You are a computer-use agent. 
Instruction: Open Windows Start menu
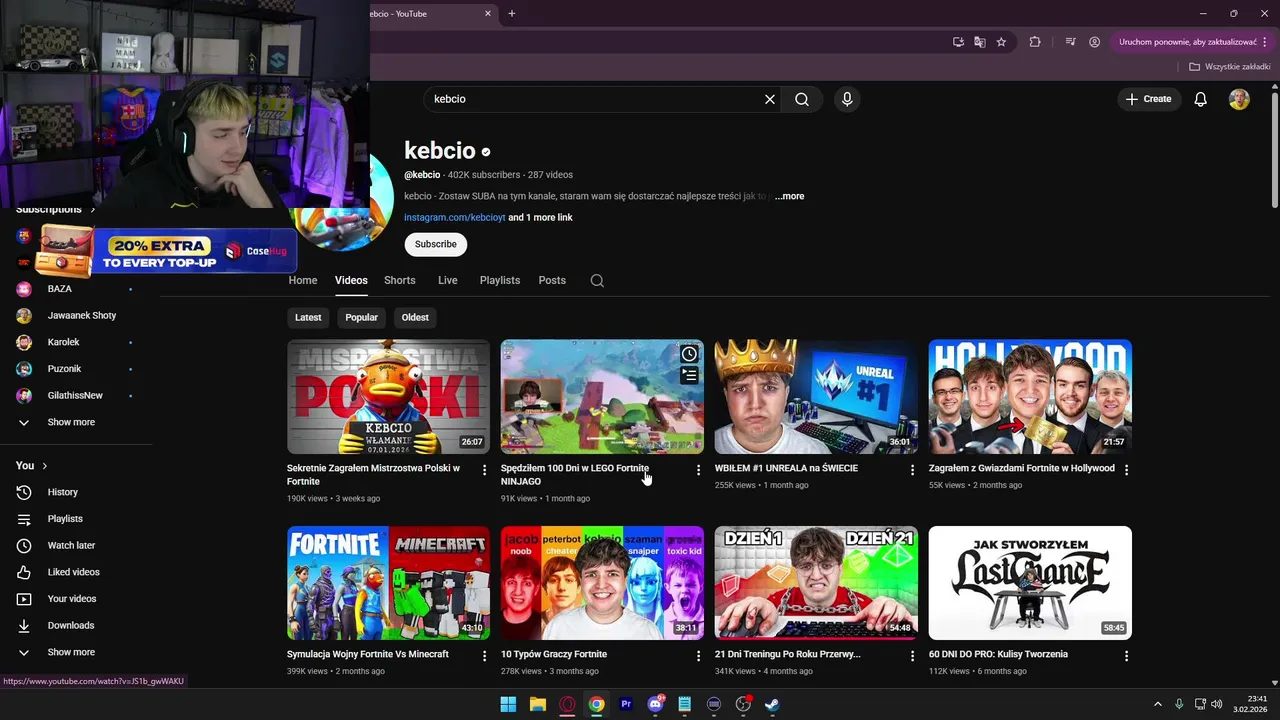click(508, 704)
